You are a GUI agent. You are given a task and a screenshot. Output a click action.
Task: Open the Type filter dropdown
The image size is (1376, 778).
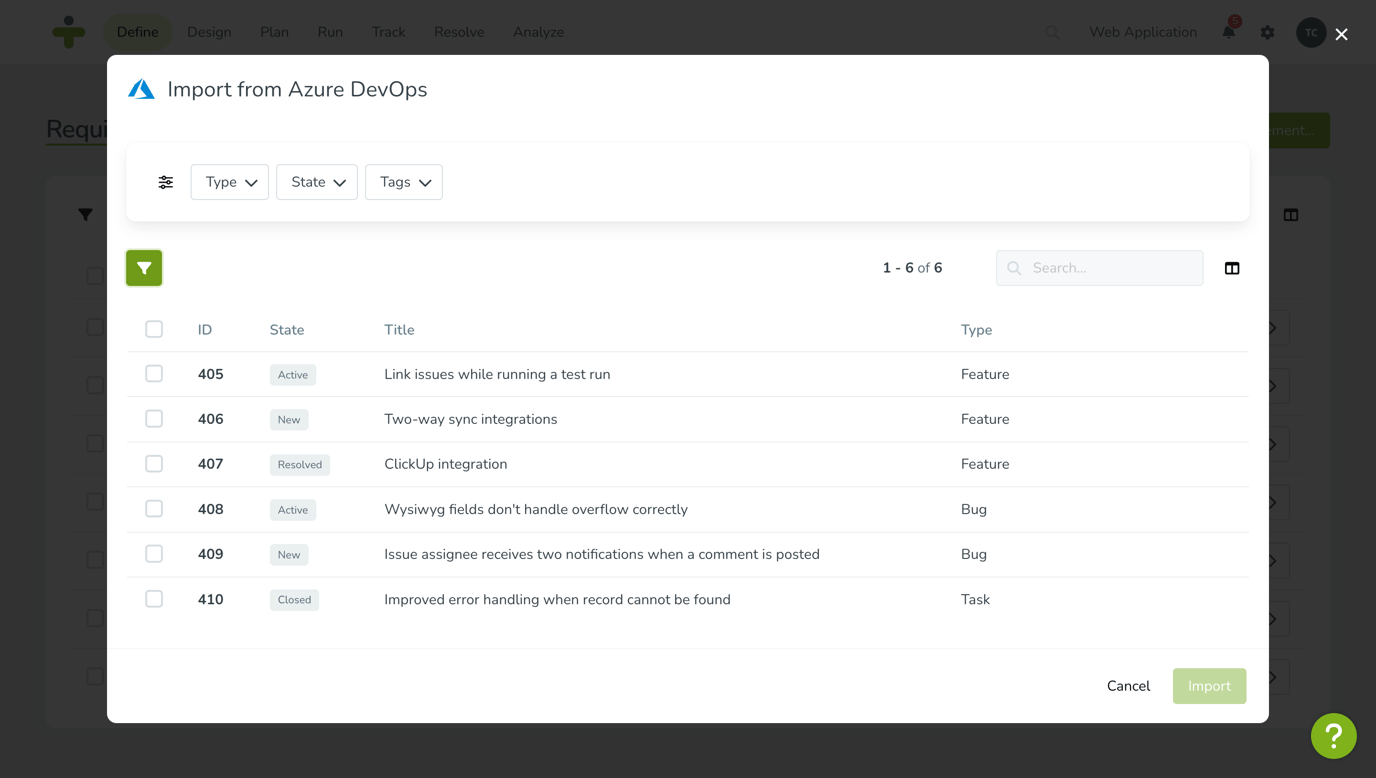[229, 181]
